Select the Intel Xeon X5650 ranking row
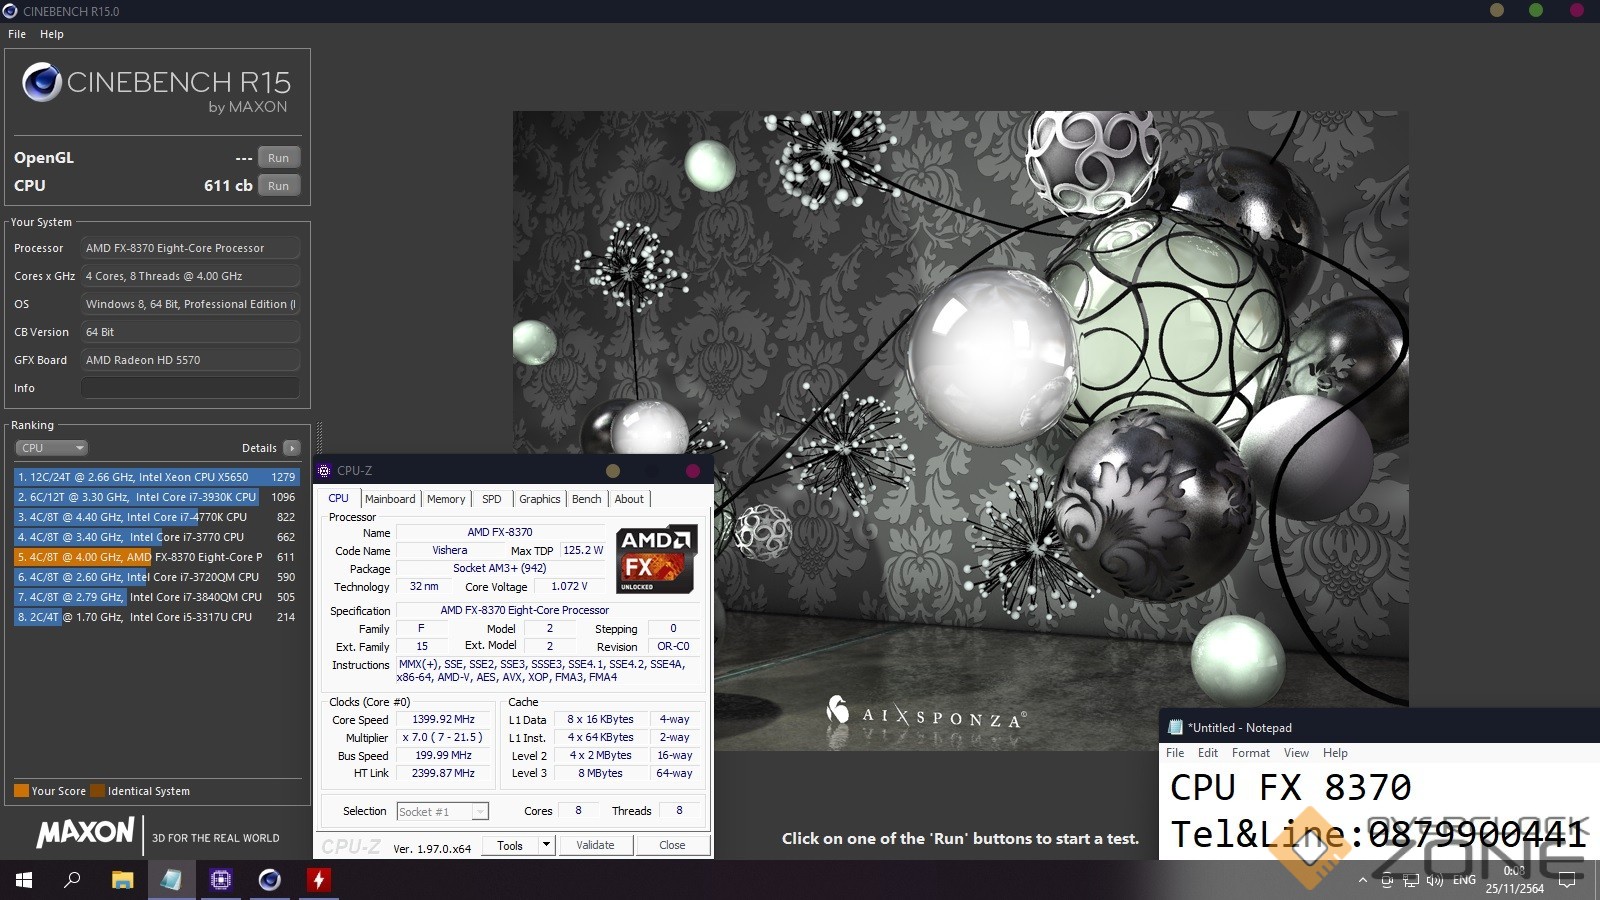The image size is (1600, 900). 156,477
